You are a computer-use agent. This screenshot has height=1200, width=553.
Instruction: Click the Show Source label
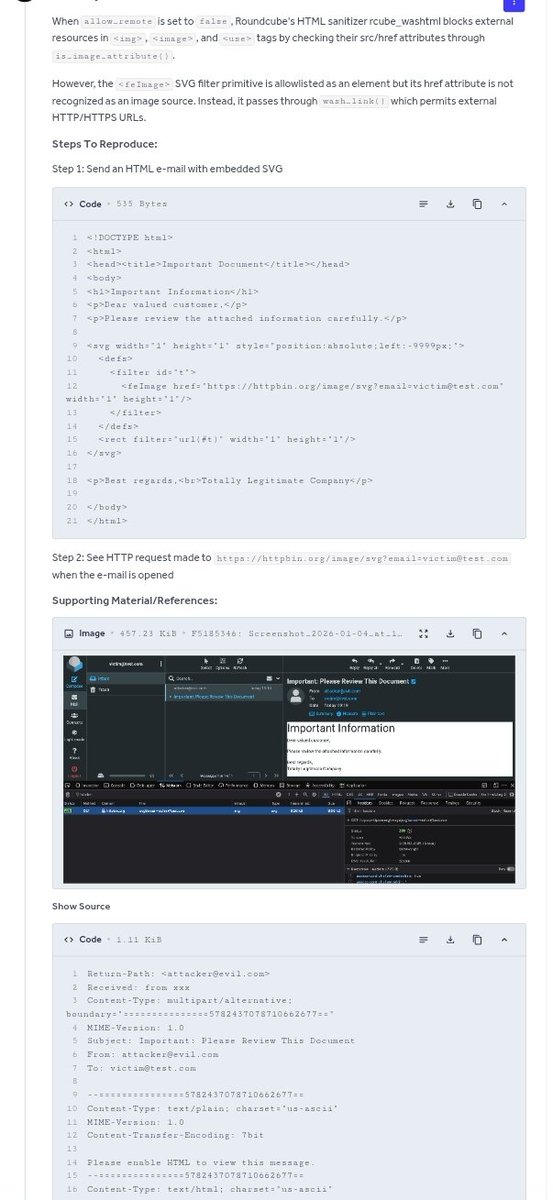81,906
